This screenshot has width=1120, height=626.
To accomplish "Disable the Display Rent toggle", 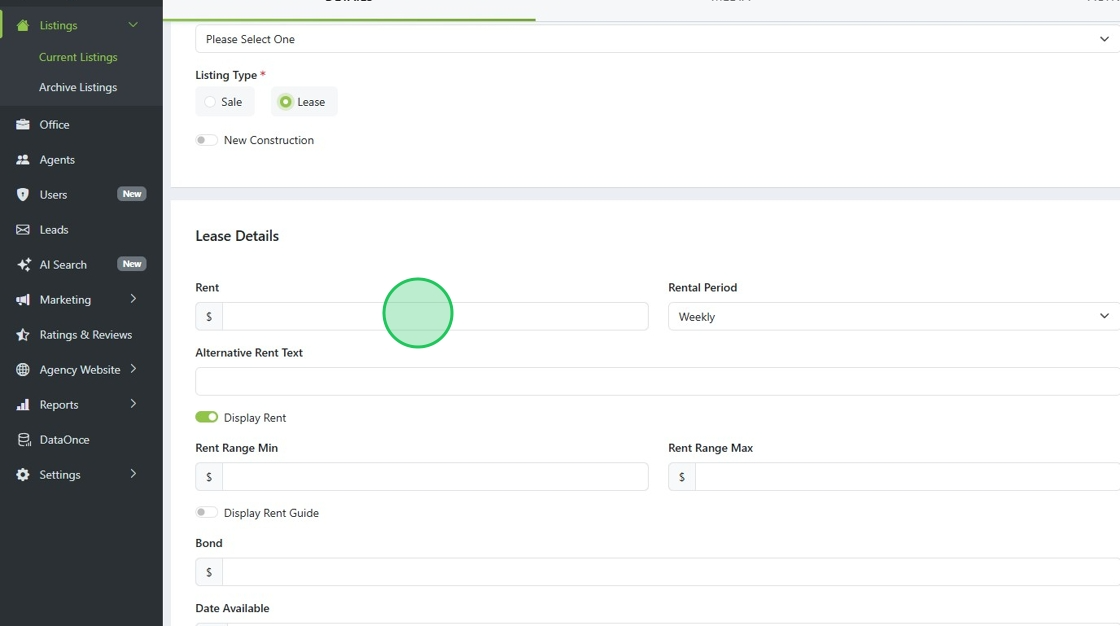I will point(207,417).
